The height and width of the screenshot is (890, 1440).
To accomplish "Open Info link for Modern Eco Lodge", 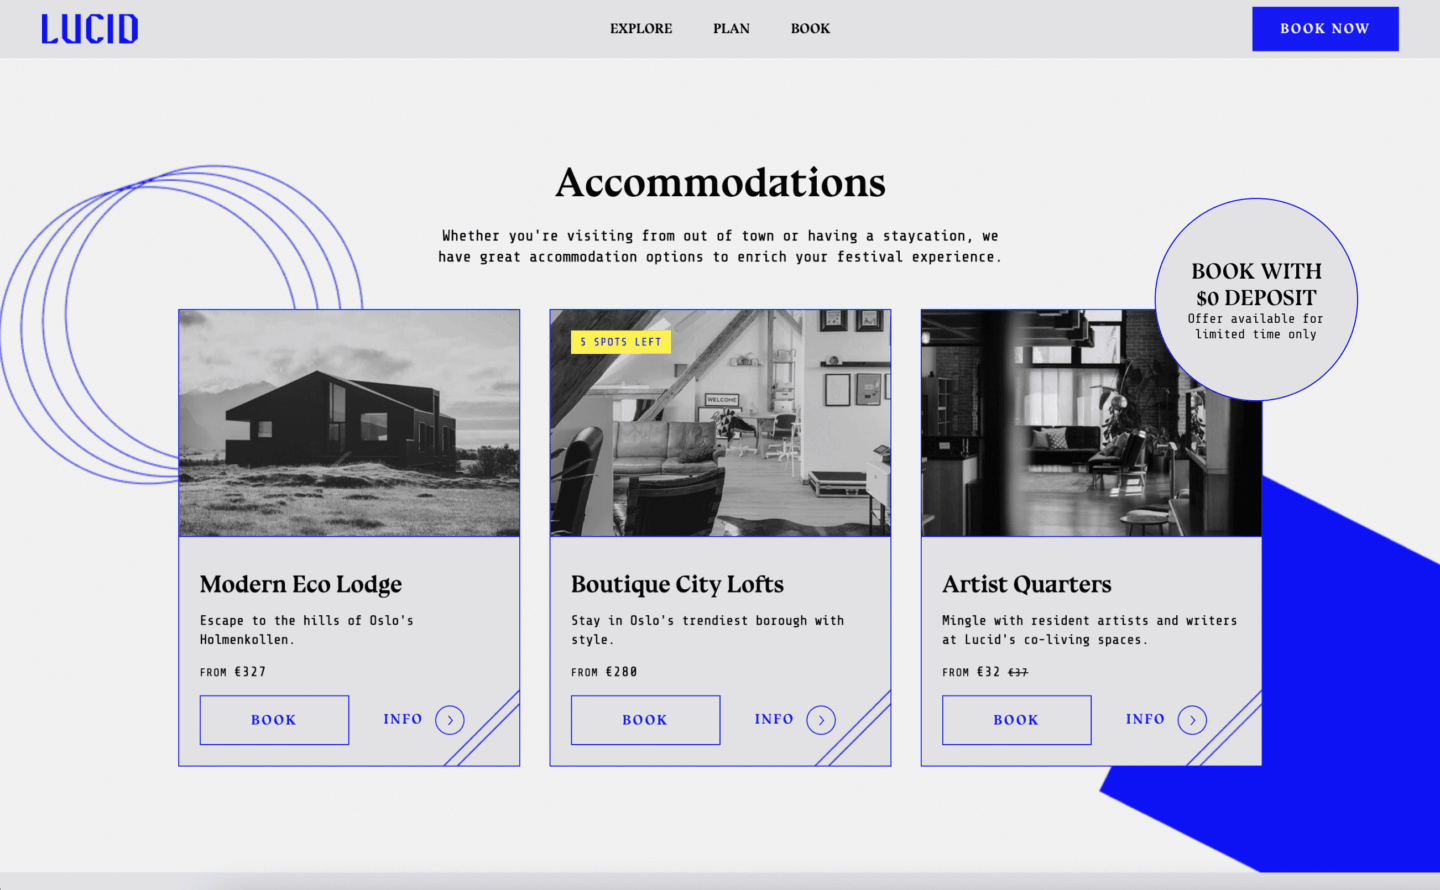I will pyautogui.click(x=403, y=719).
